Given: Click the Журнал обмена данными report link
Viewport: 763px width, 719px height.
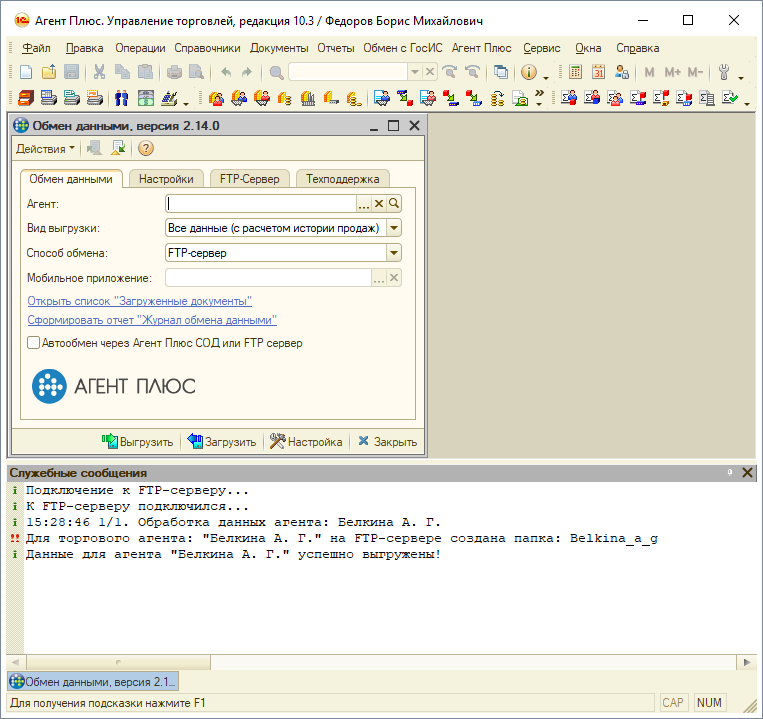Looking at the screenshot, I should coord(152,320).
